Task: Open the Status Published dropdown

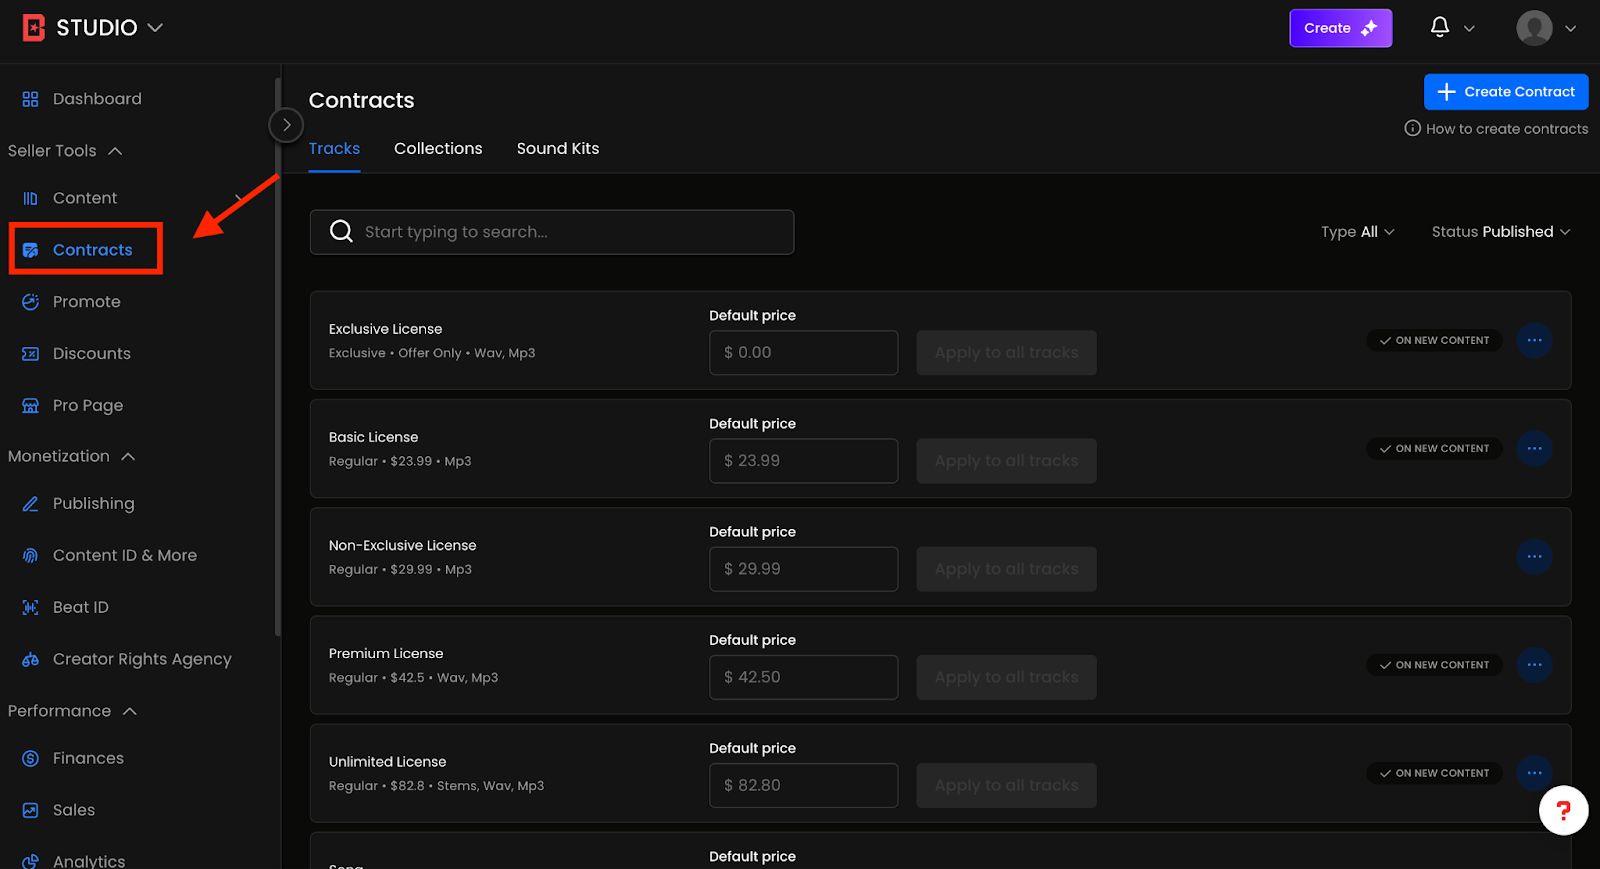Action: click(1500, 232)
